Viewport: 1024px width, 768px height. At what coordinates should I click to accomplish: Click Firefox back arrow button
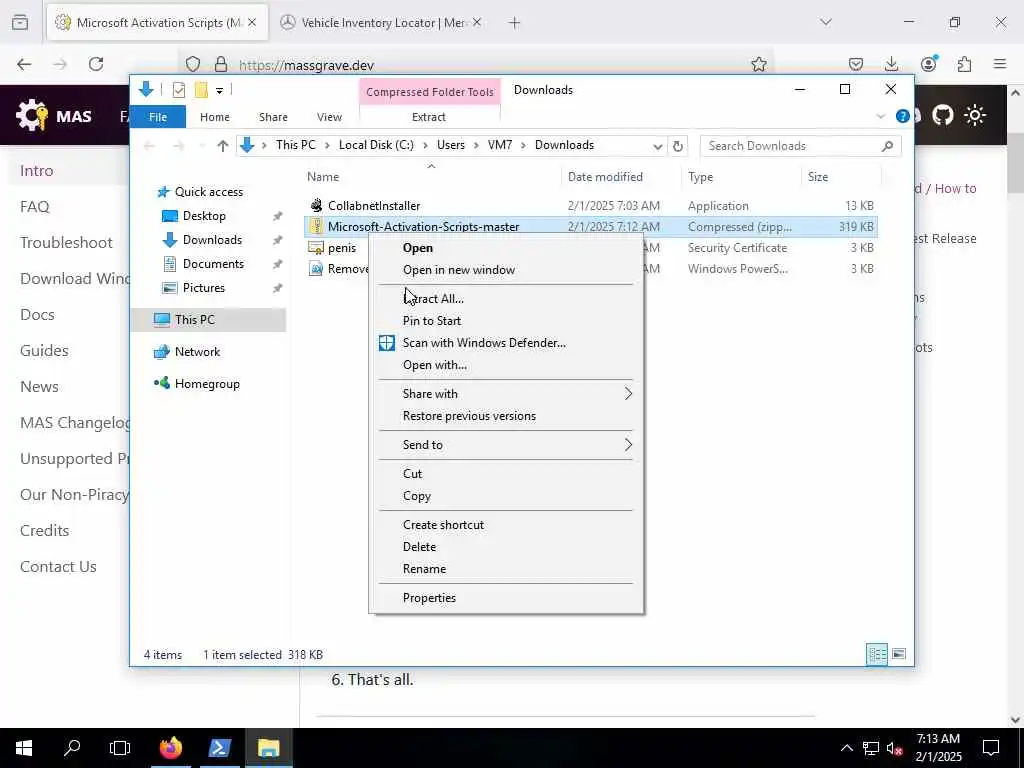click(x=24, y=64)
